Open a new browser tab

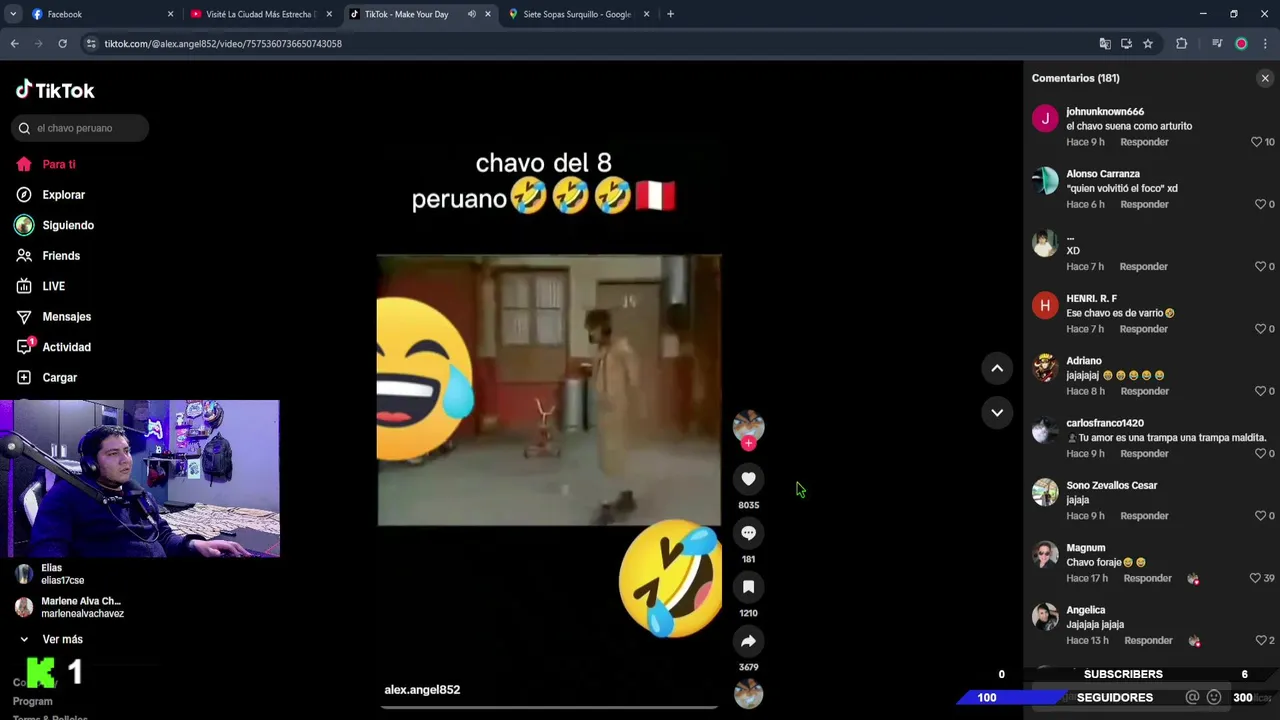(x=670, y=14)
